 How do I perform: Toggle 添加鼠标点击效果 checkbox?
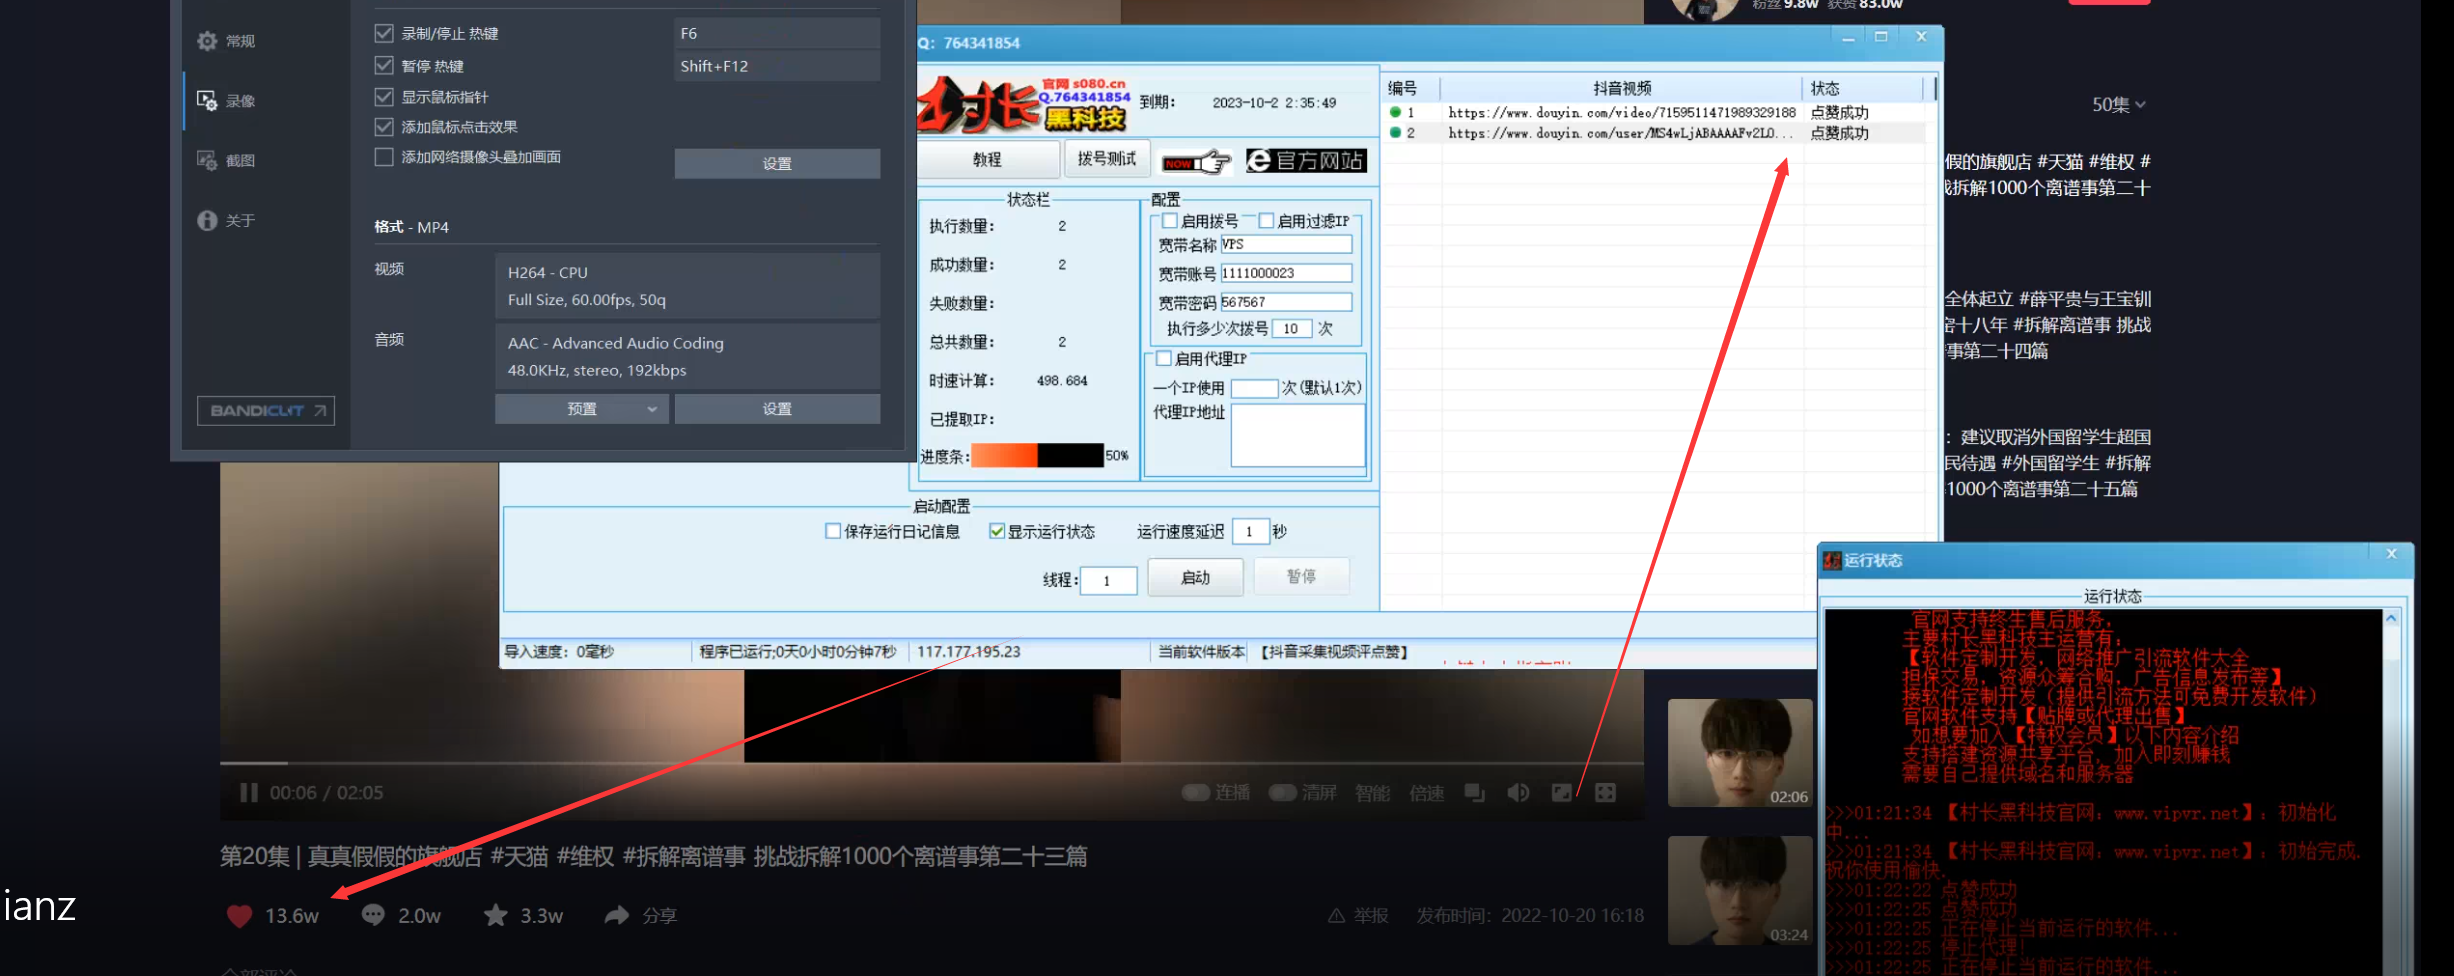384,127
